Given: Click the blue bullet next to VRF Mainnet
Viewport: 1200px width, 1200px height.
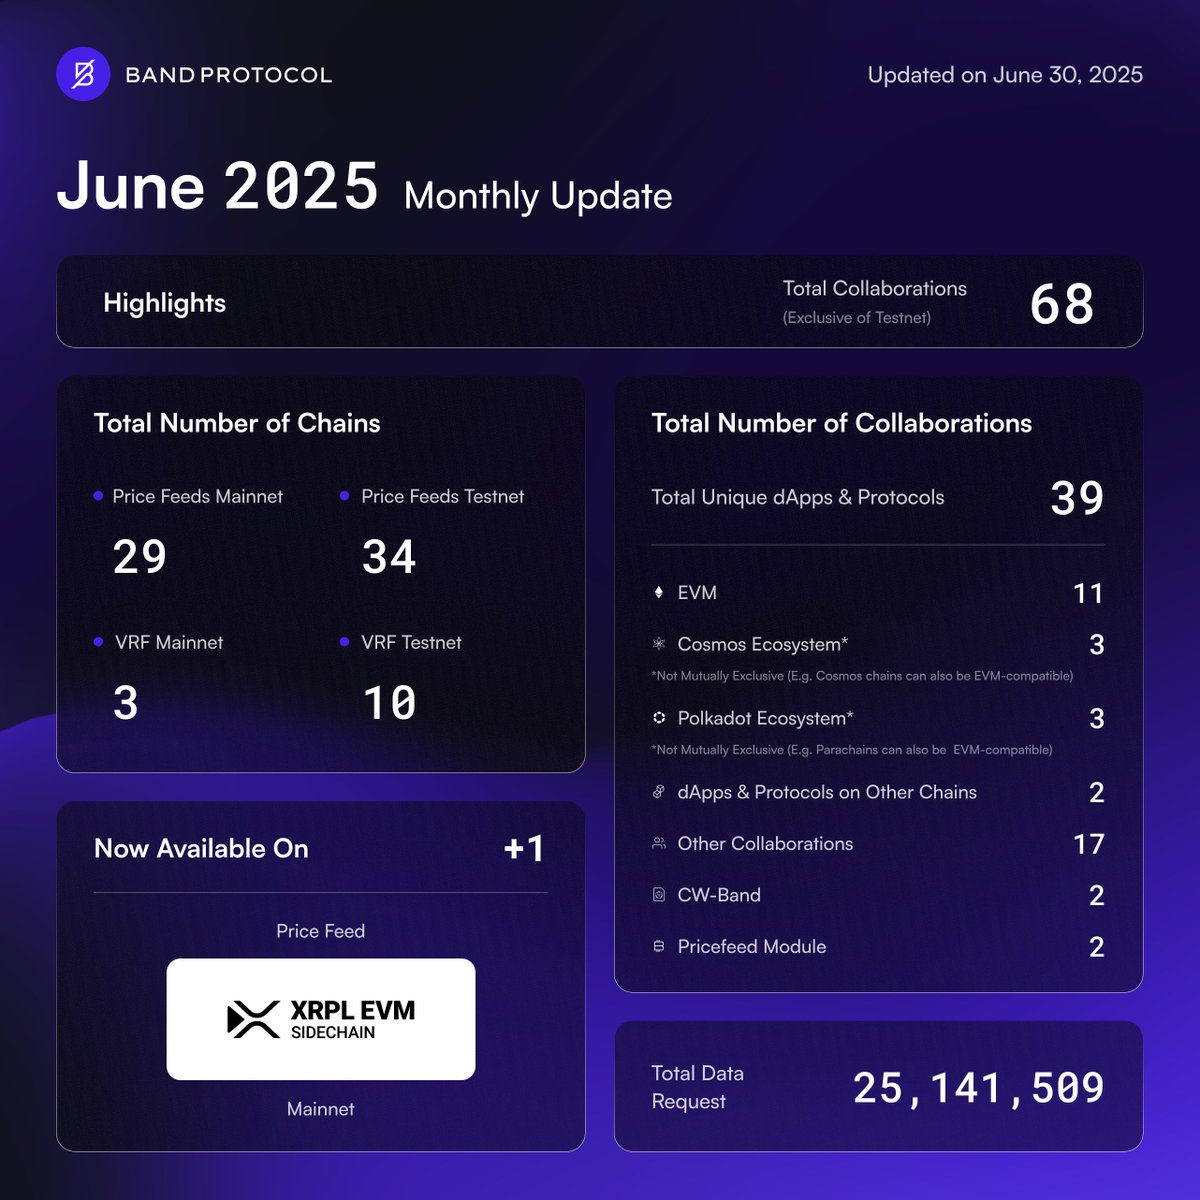Looking at the screenshot, I should tap(98, 642).
